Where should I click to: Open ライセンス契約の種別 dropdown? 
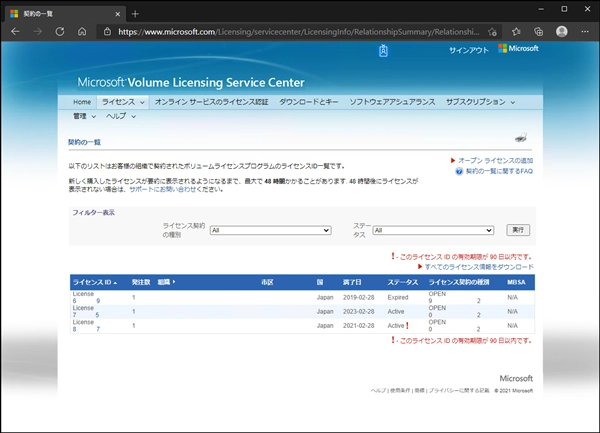[271, 230]
